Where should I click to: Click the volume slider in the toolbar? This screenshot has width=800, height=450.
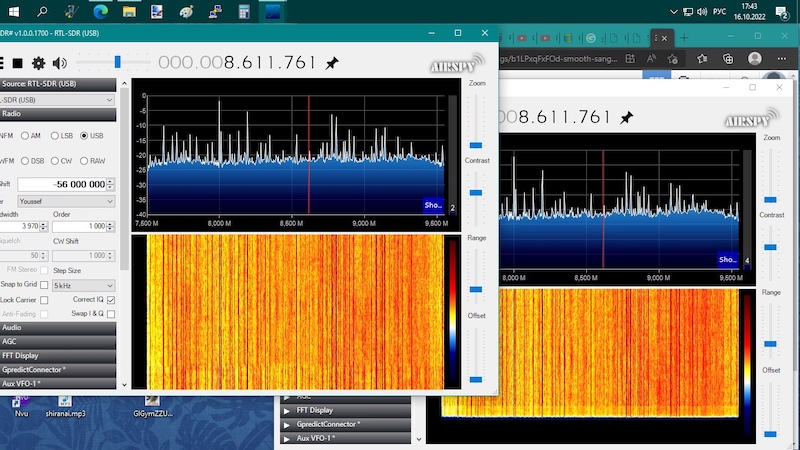117,63
